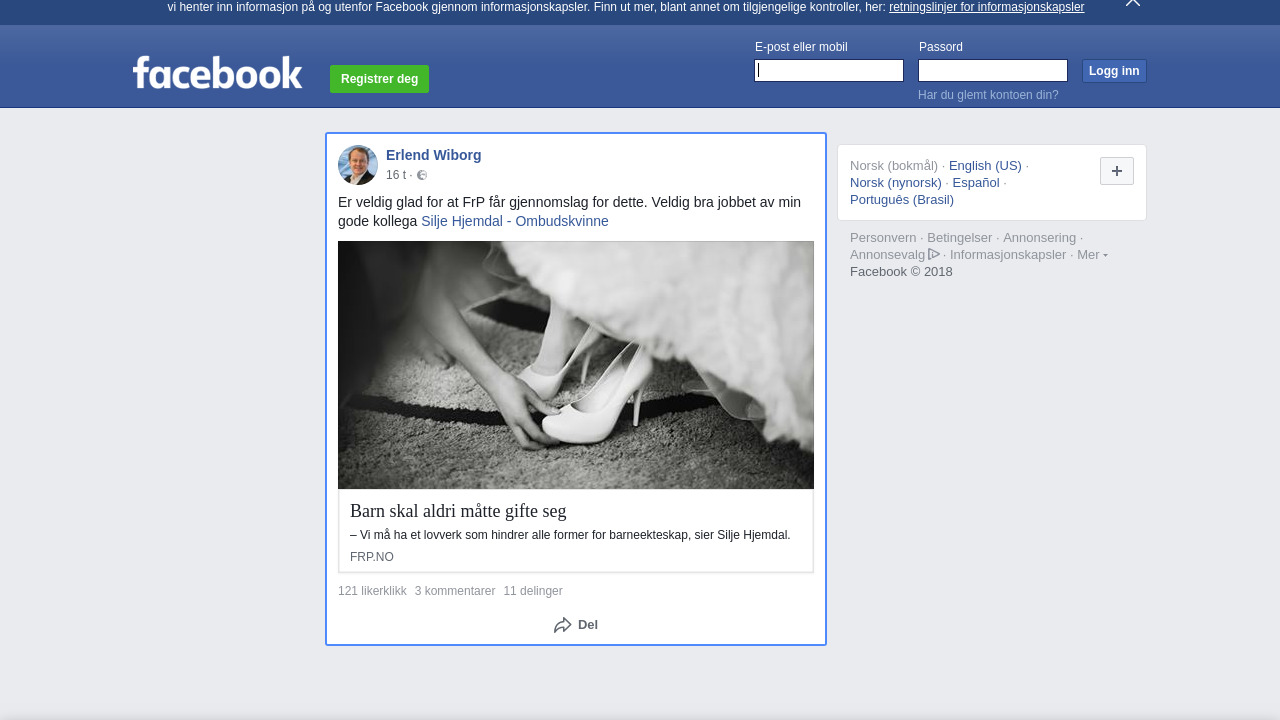Switch language to English (US)

(x=985, y=166)
